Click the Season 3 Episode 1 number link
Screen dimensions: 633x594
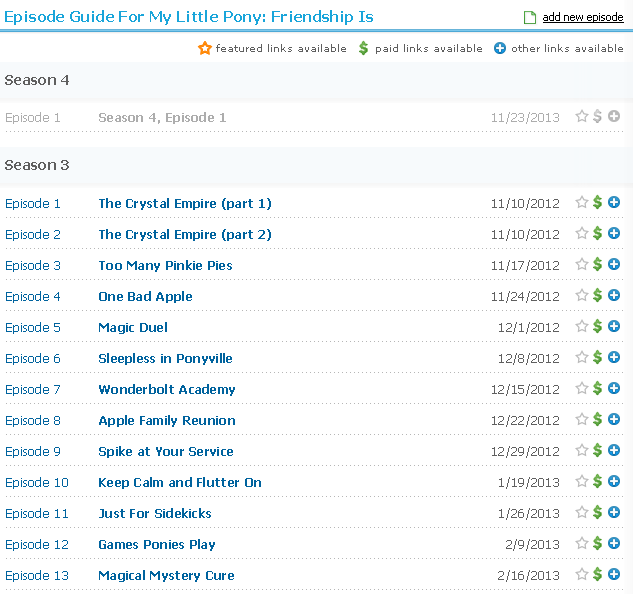(x=33, y=203)
